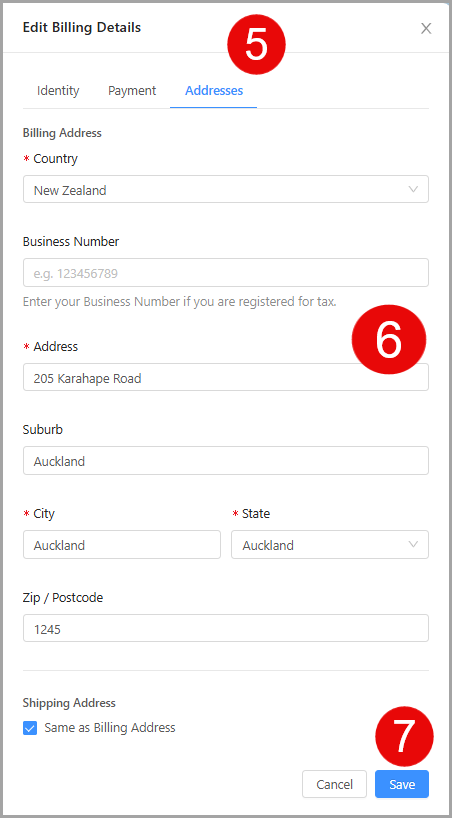The image size is (452, 818).
Task: Click the Country dropdown chevron arrow
Action: pyautogui.click(x=413, y=189)
